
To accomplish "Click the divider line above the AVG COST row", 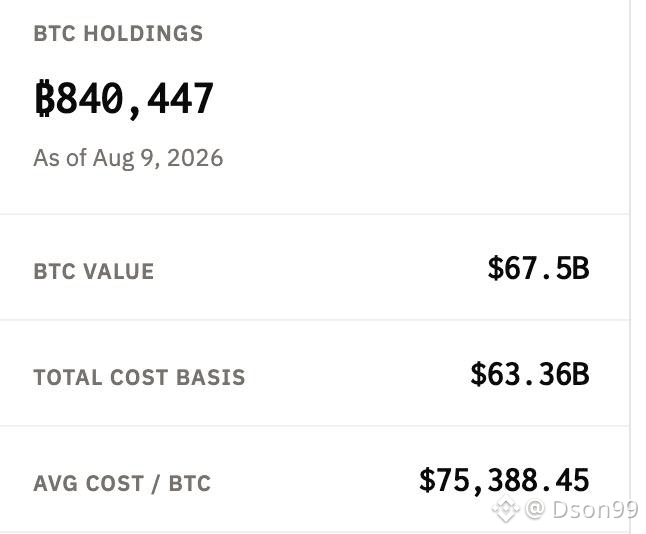I will [x=315, y=426].
